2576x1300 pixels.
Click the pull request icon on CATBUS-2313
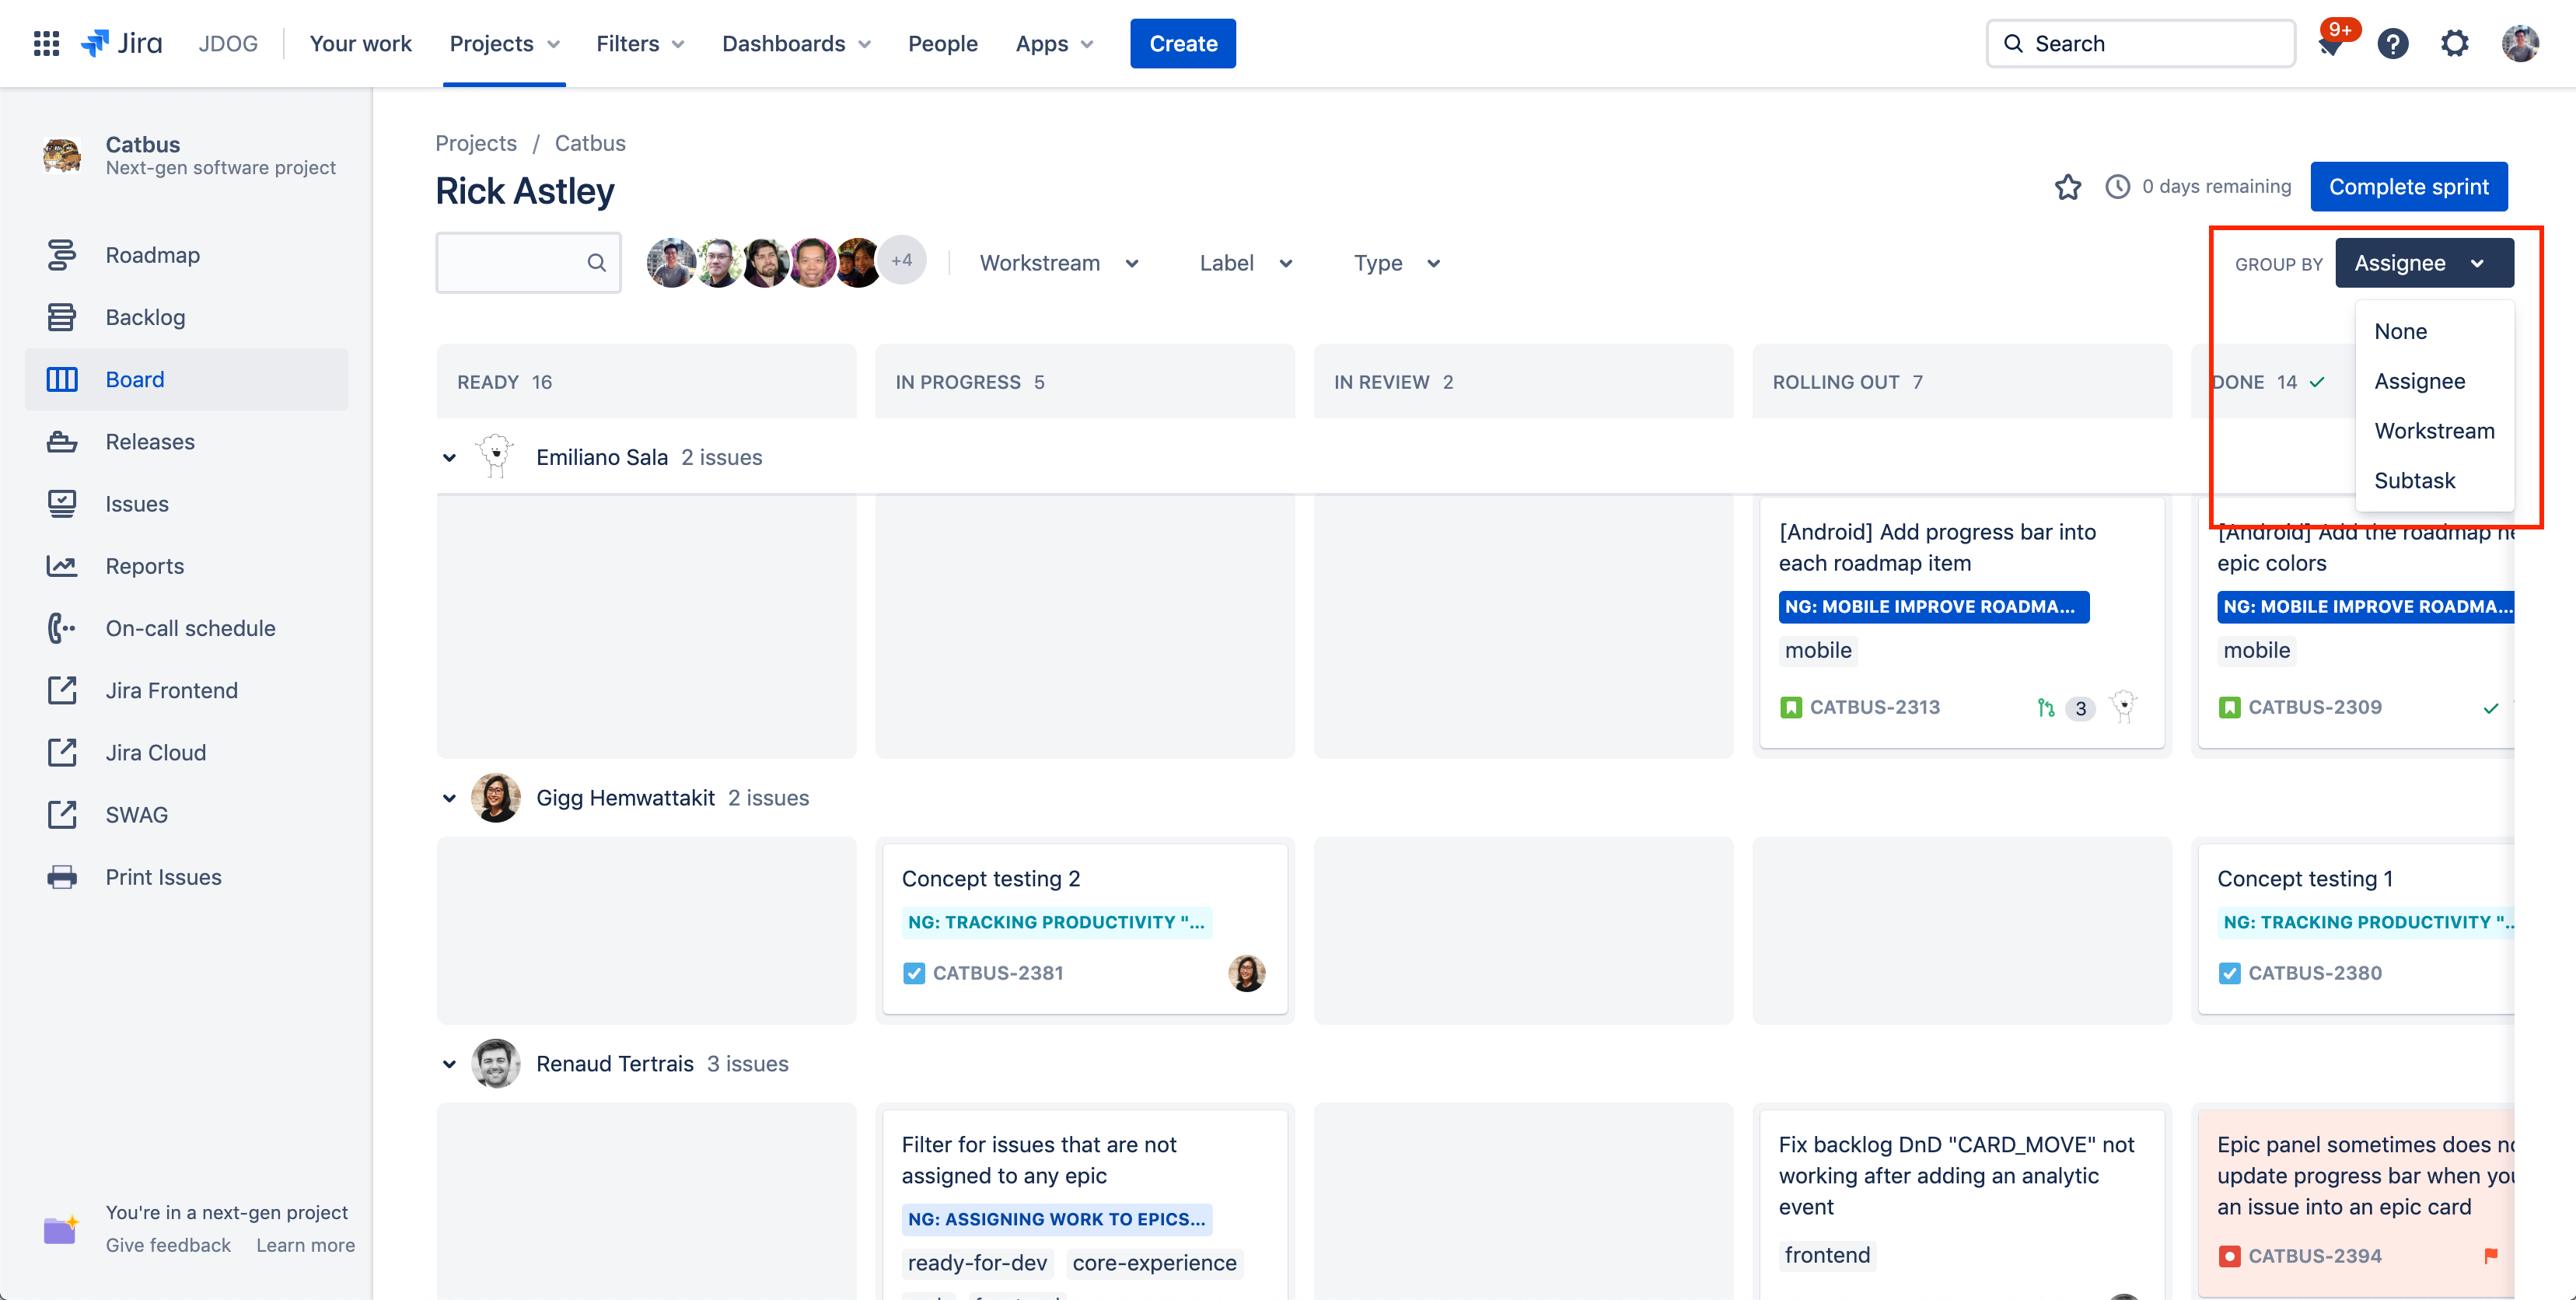(2046, 708)
